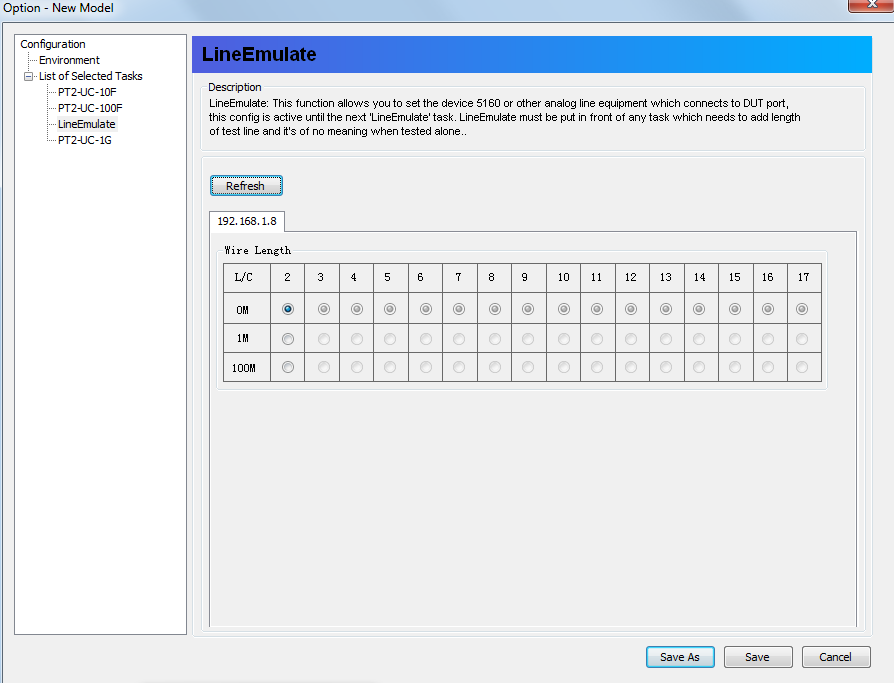Select 0M wire length for port 2
Image resolution: width=894 pixels, height=683 pixels.
point(288,309)
